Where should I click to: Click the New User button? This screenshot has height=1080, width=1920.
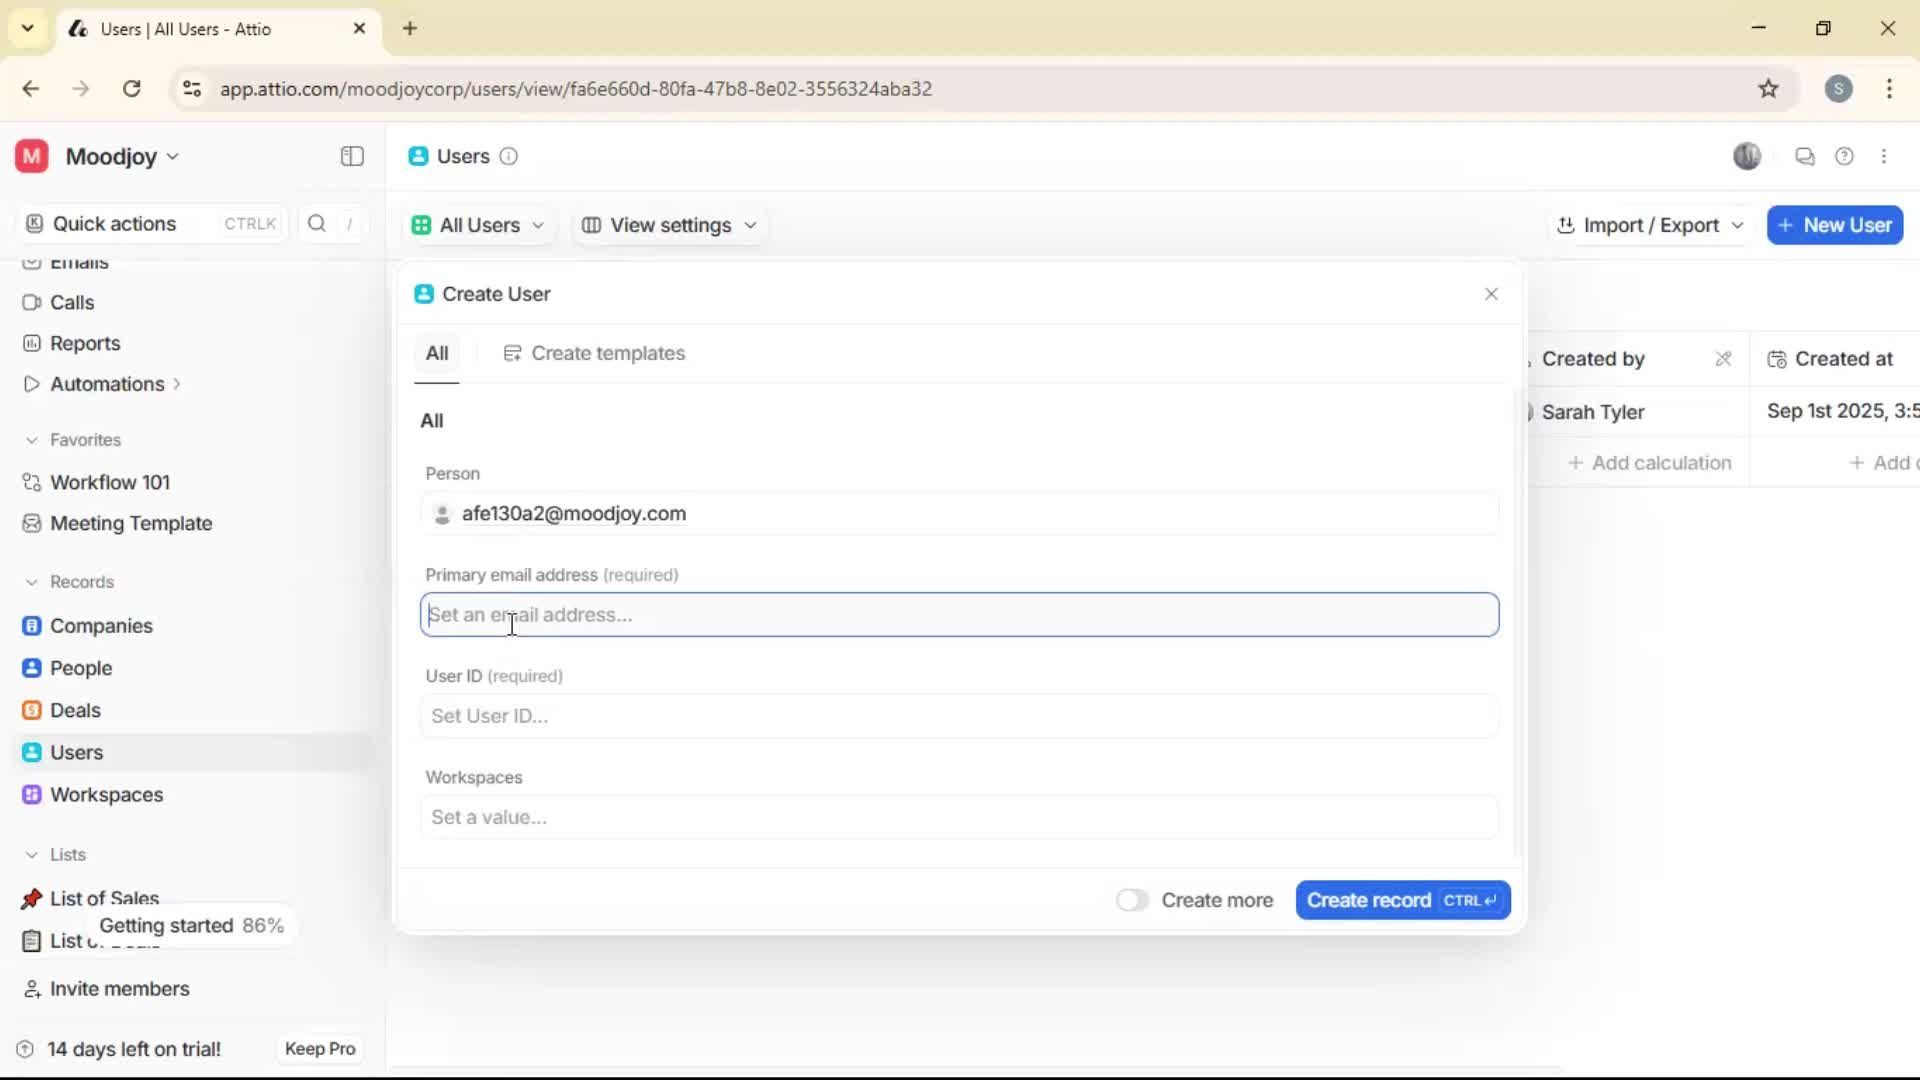(1835, 225)
